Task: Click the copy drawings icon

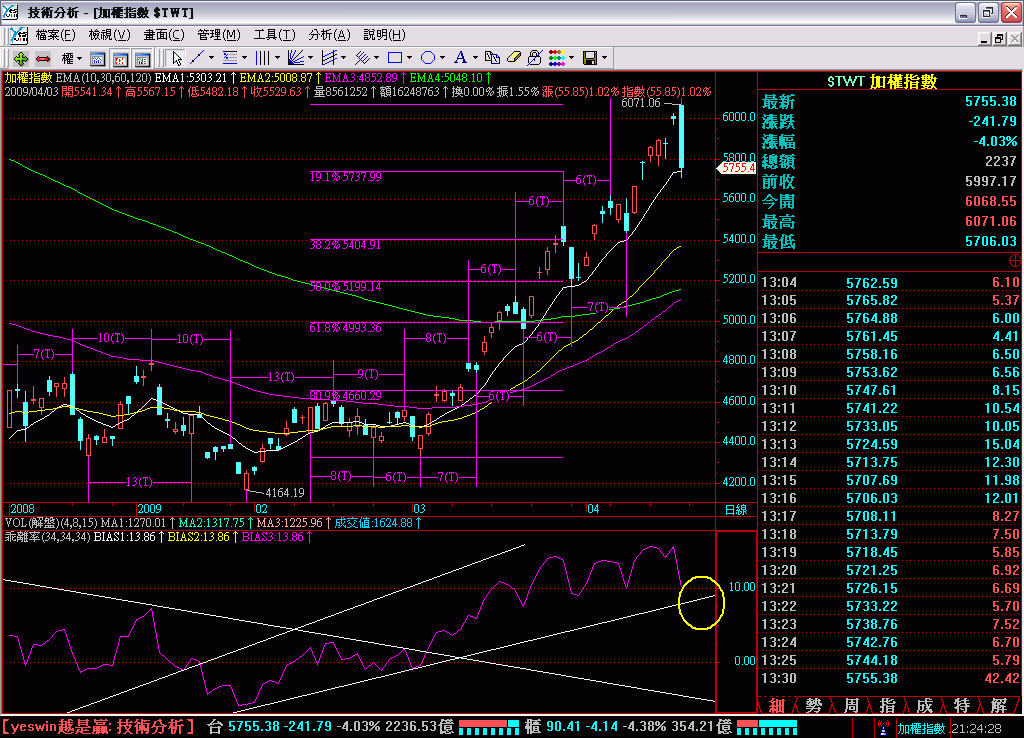Action: click(492, 58)
